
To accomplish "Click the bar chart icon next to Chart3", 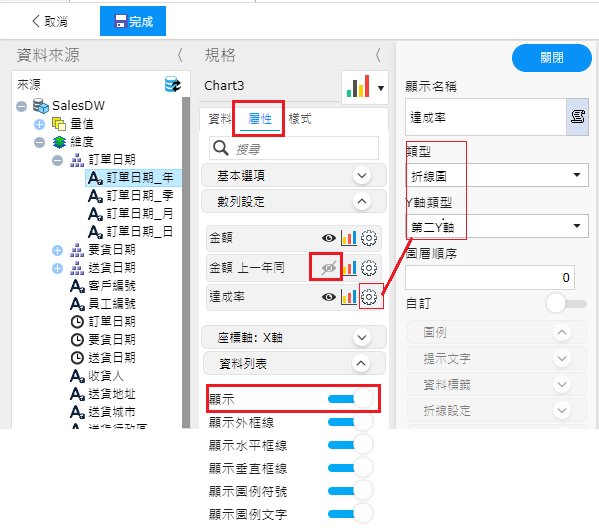I will click(358, 86).
